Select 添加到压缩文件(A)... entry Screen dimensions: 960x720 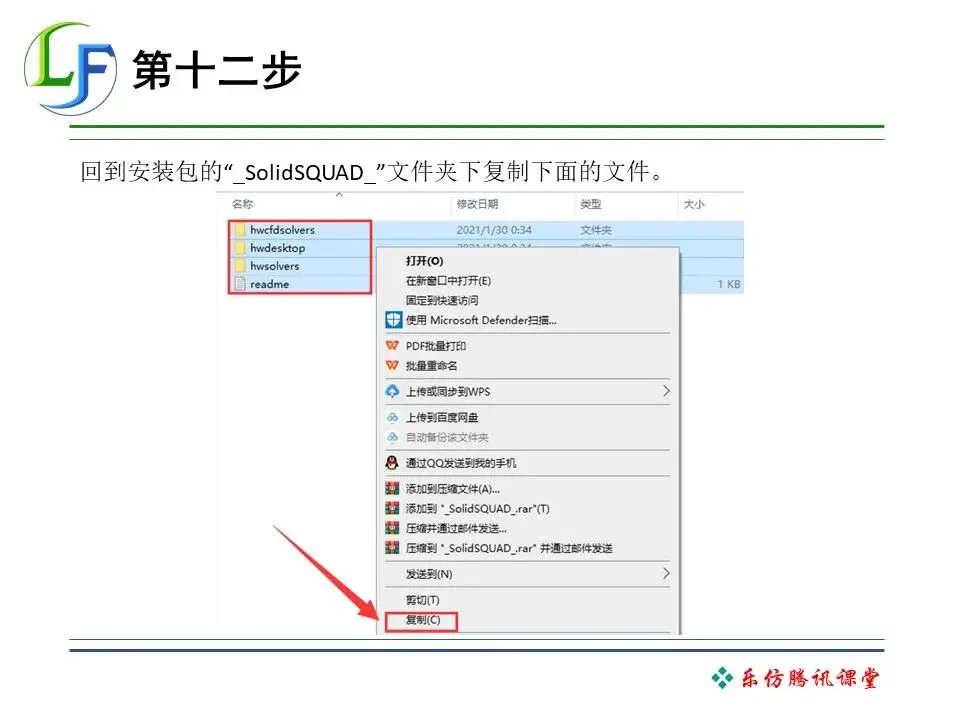453,489
